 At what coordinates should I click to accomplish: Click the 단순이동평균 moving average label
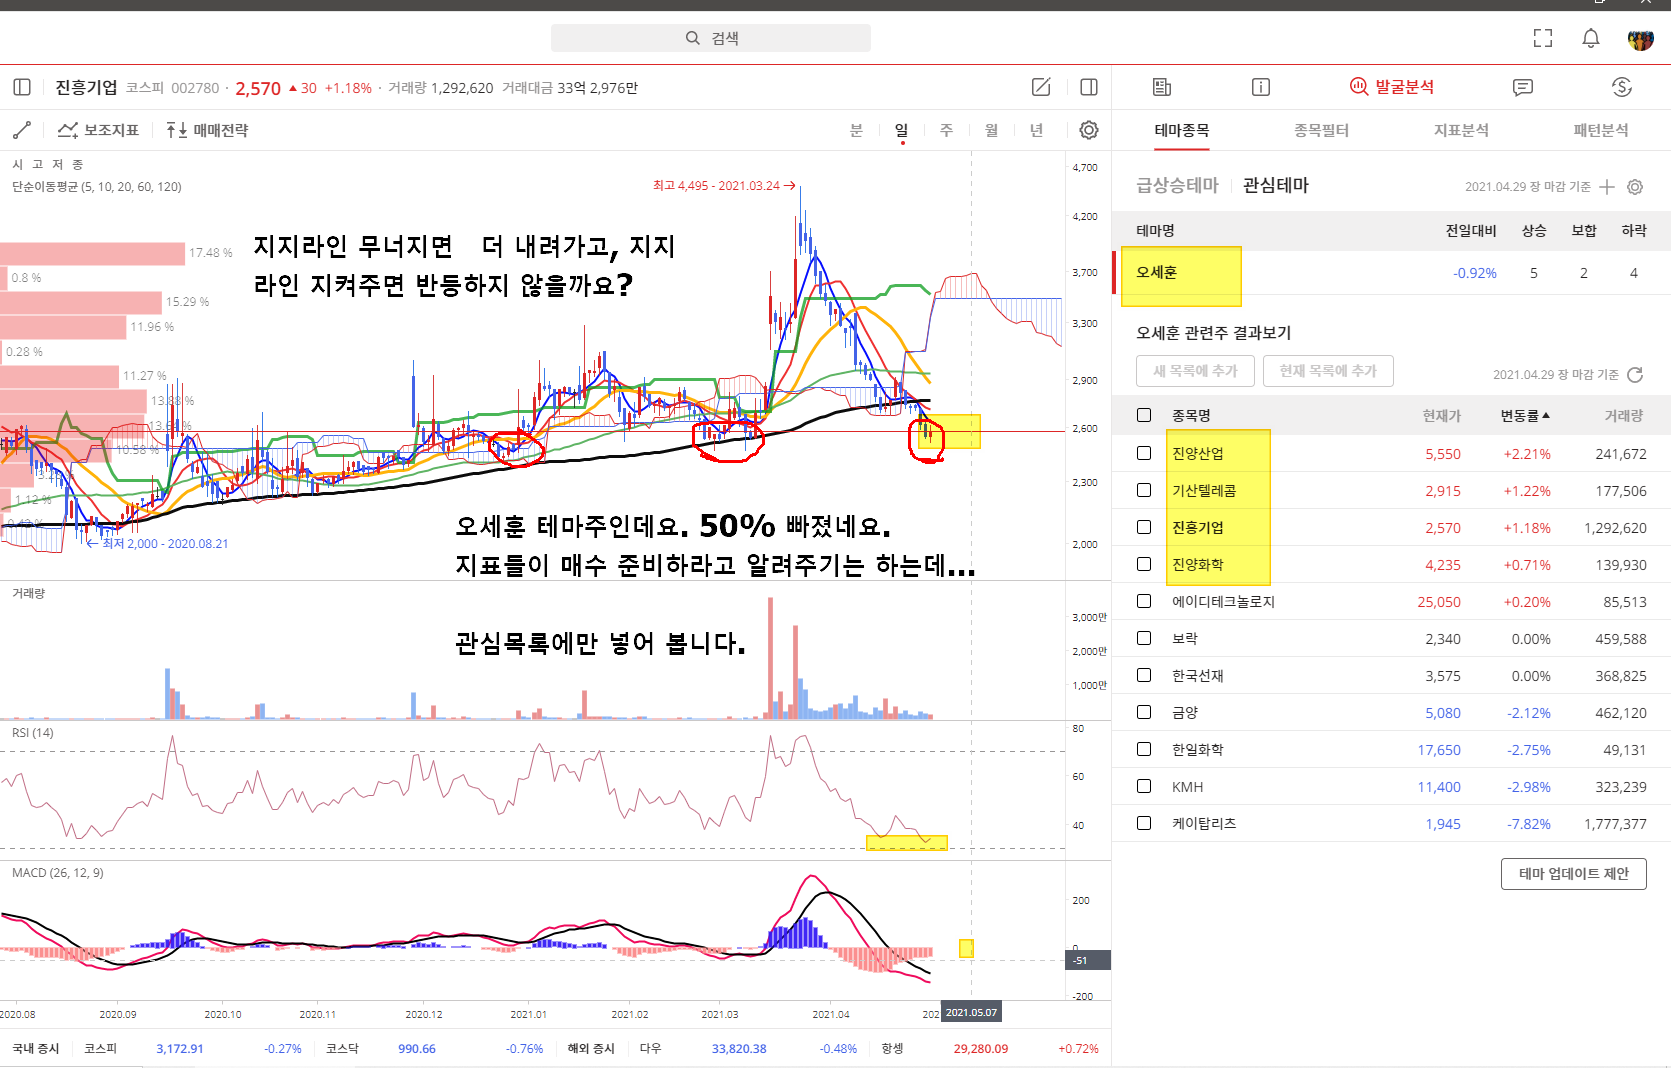click(97, 187)
